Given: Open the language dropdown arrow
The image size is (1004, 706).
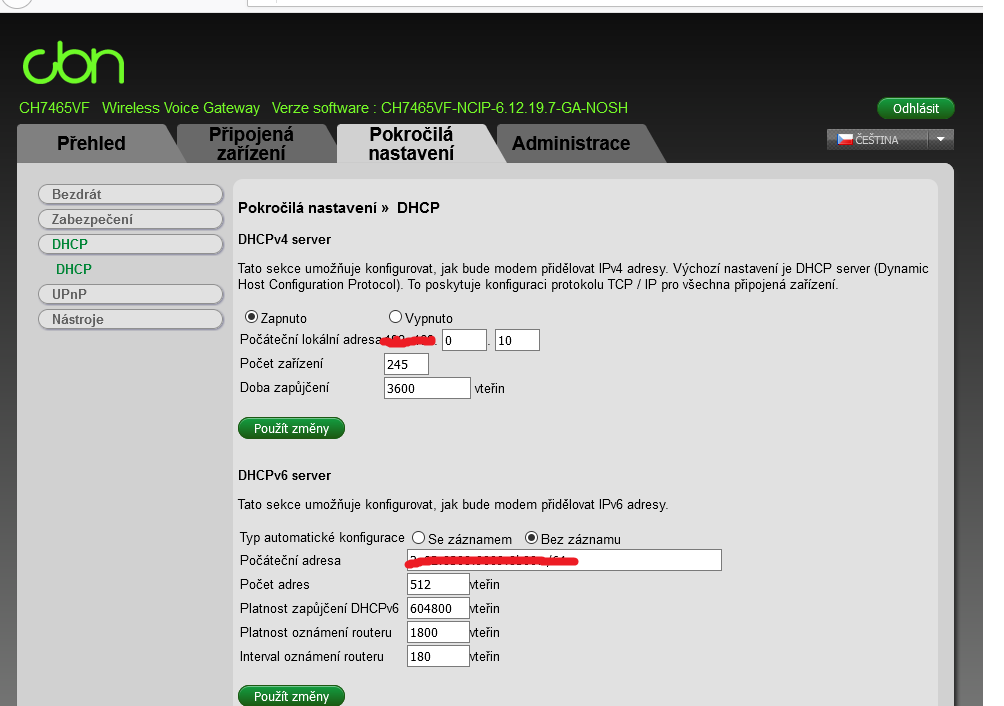Looking at the screenshot, I should click(940, 140).
